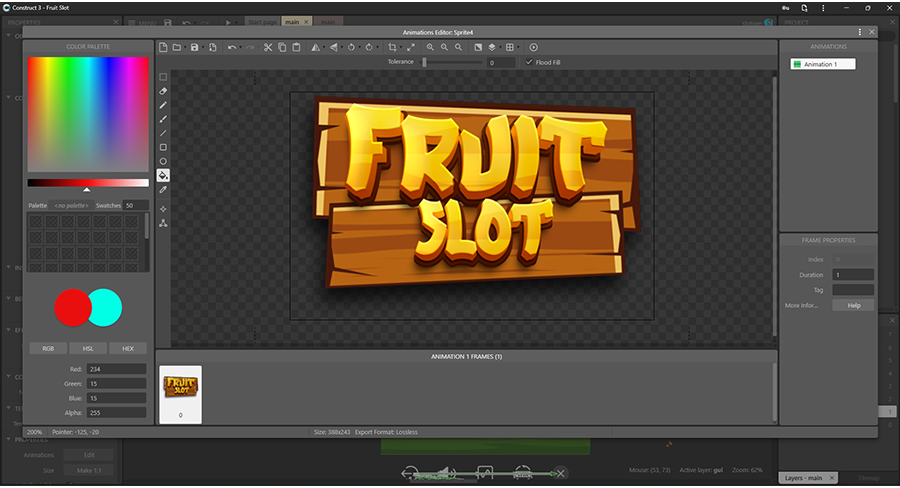Toggle the Flood Fill checkbox
Viewport: 900px width, 488px height.
point(529,62)
